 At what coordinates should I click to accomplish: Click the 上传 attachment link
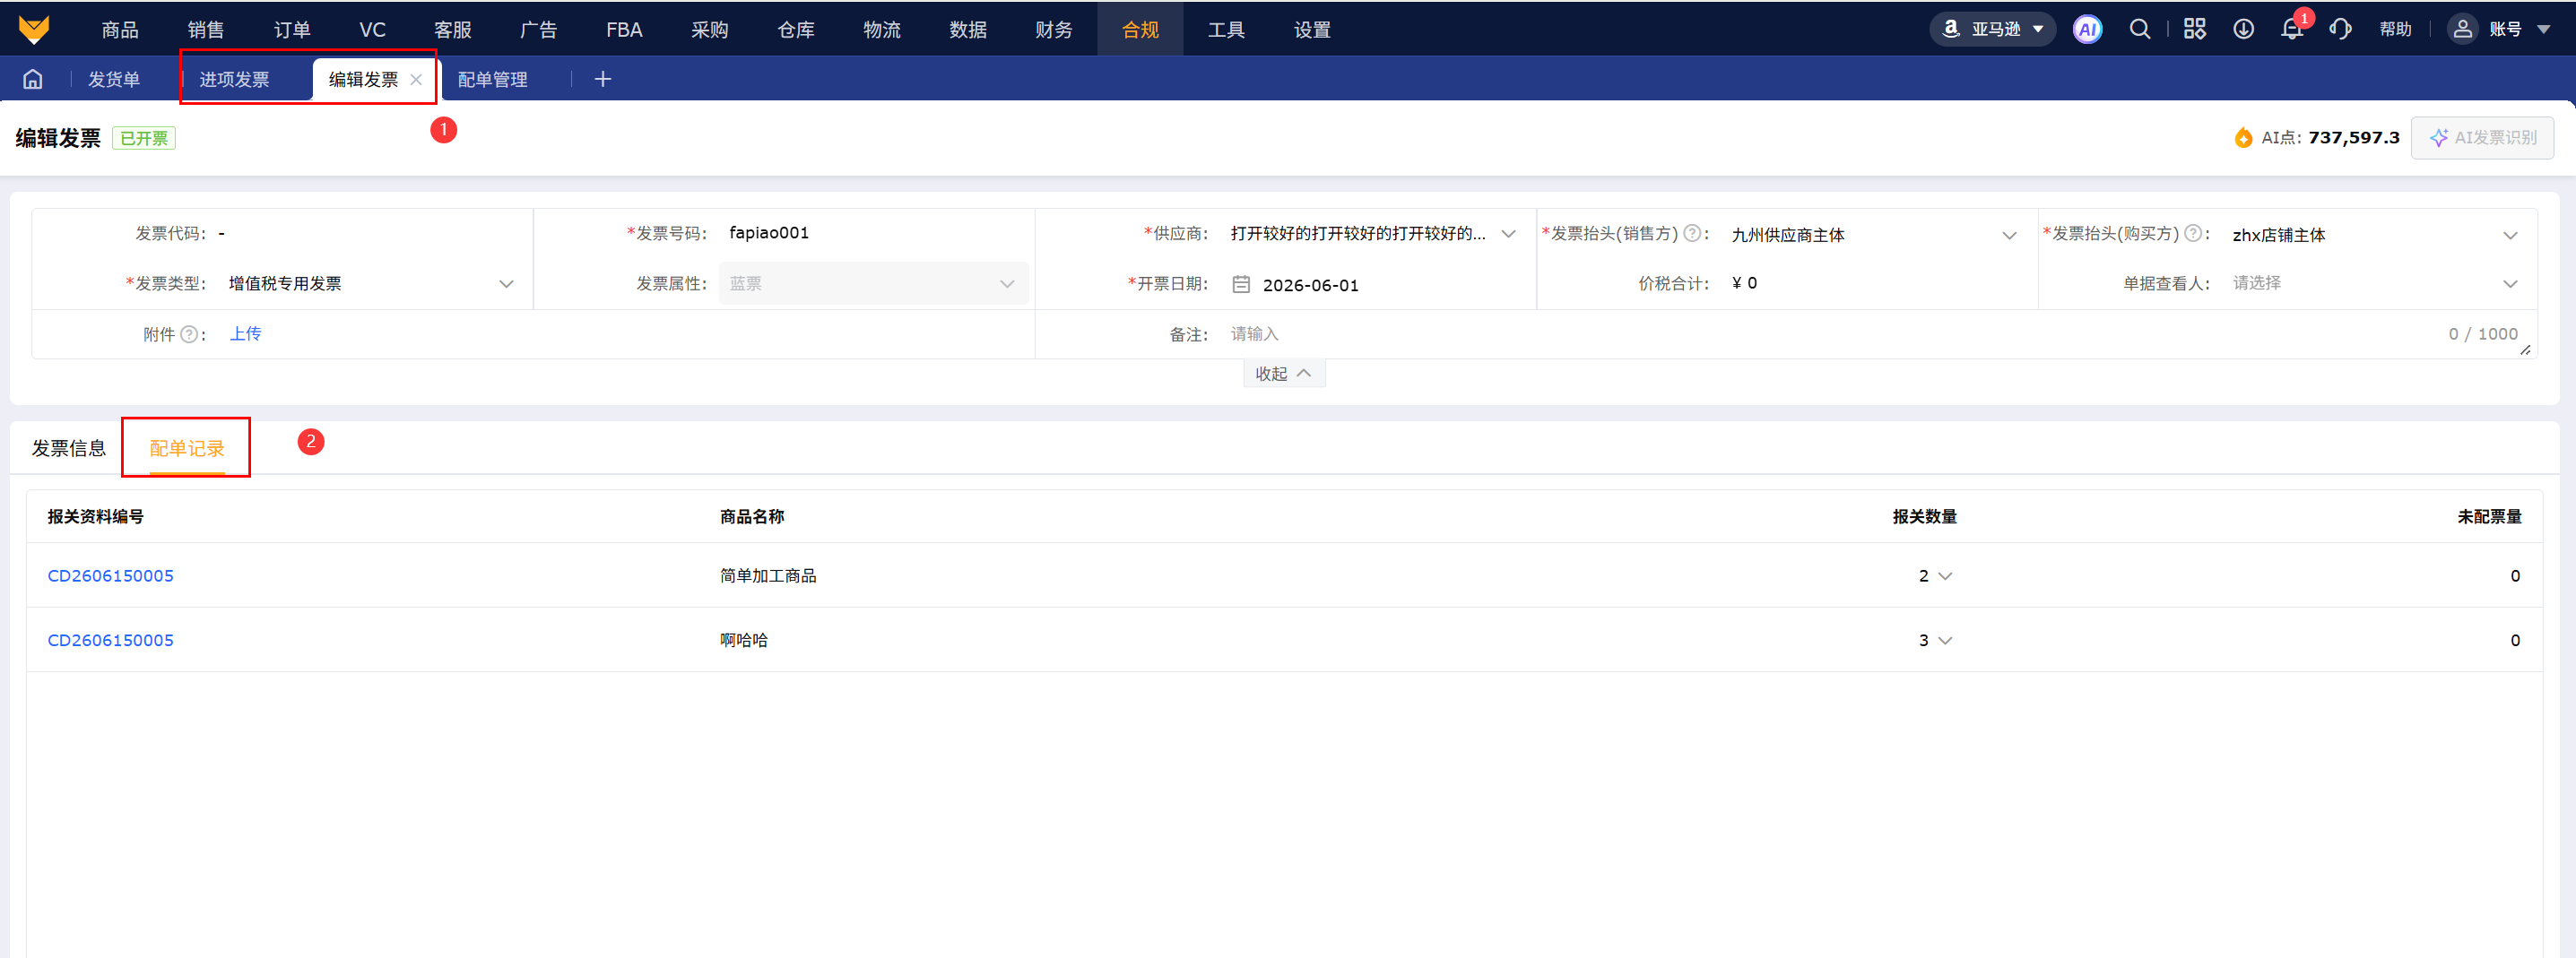pyautogui.click(x=245, y=334)
